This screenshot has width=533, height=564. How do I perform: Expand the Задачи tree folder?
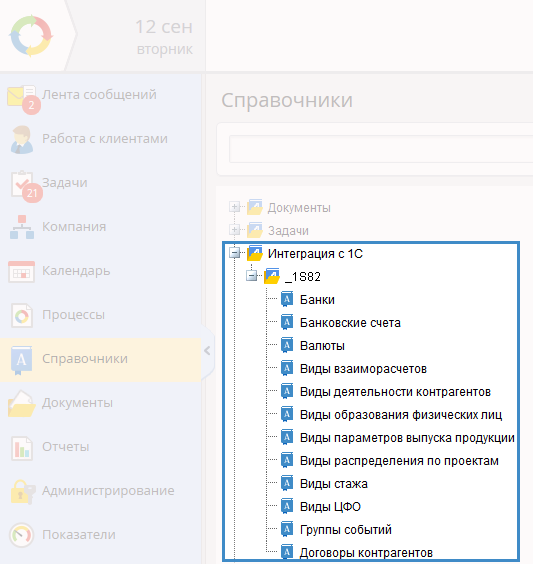pos(234,229)
